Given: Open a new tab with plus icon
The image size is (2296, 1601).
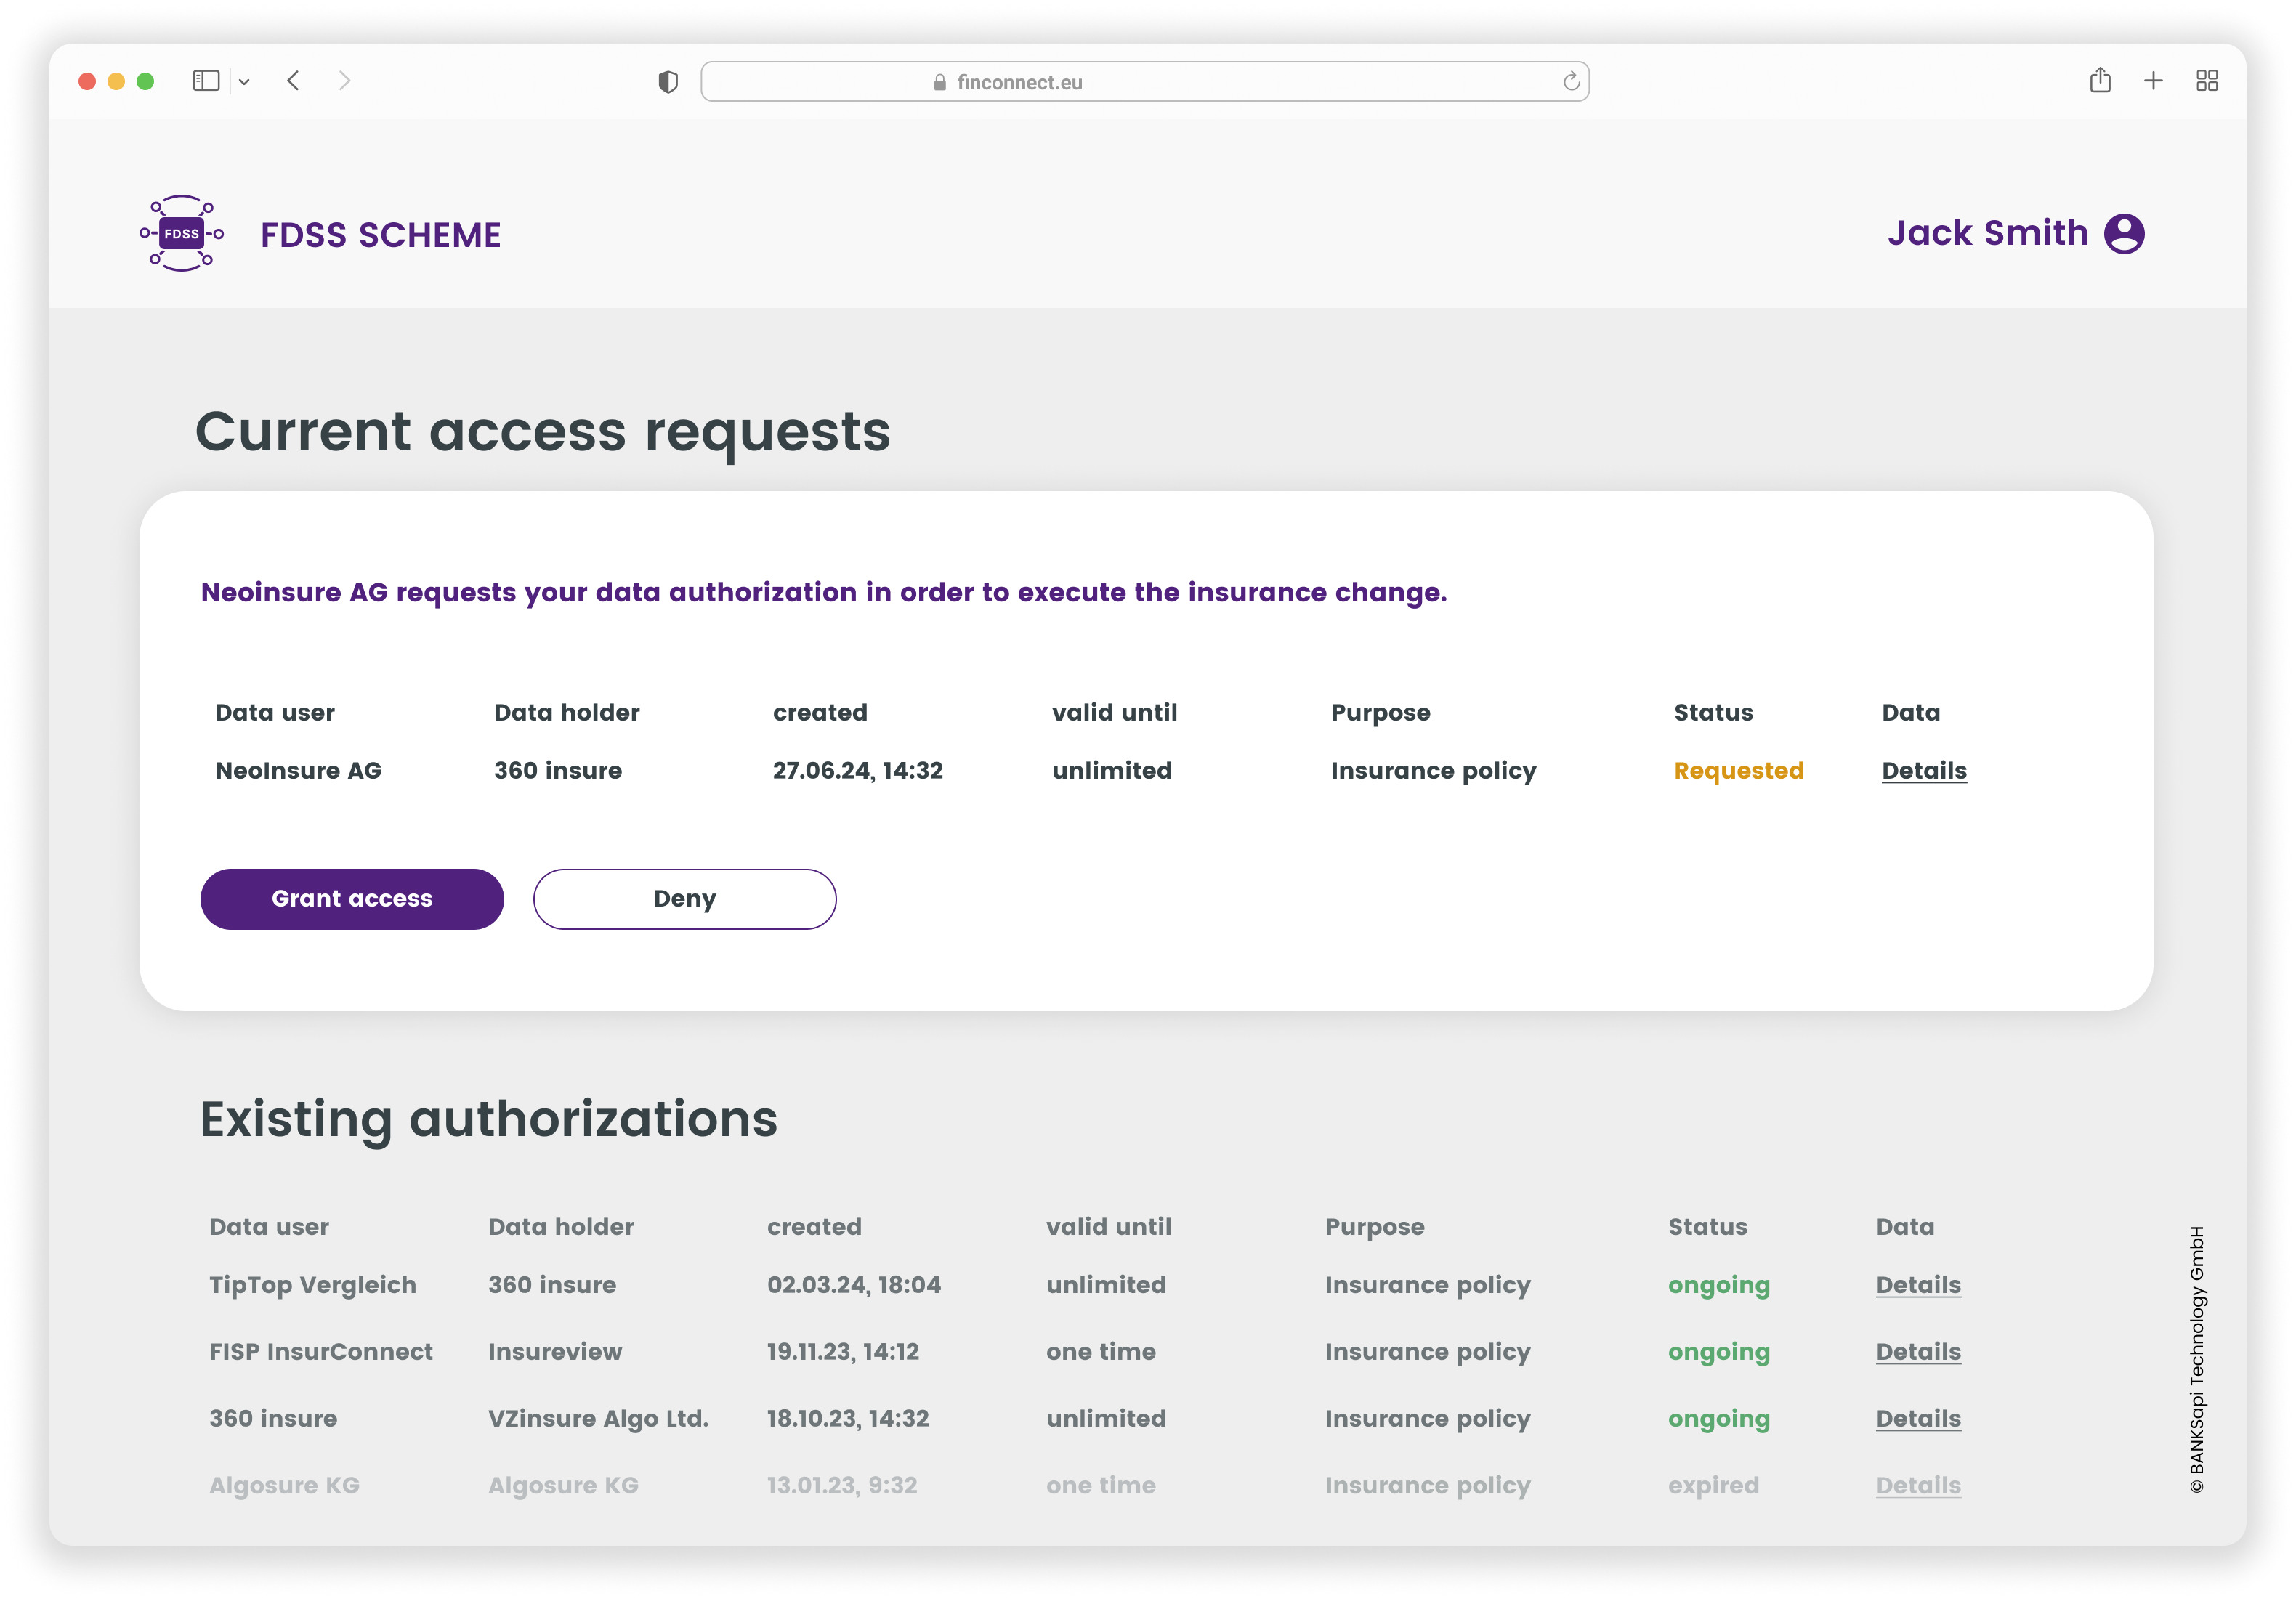Looking at the screenshot, I should 2154,81.
